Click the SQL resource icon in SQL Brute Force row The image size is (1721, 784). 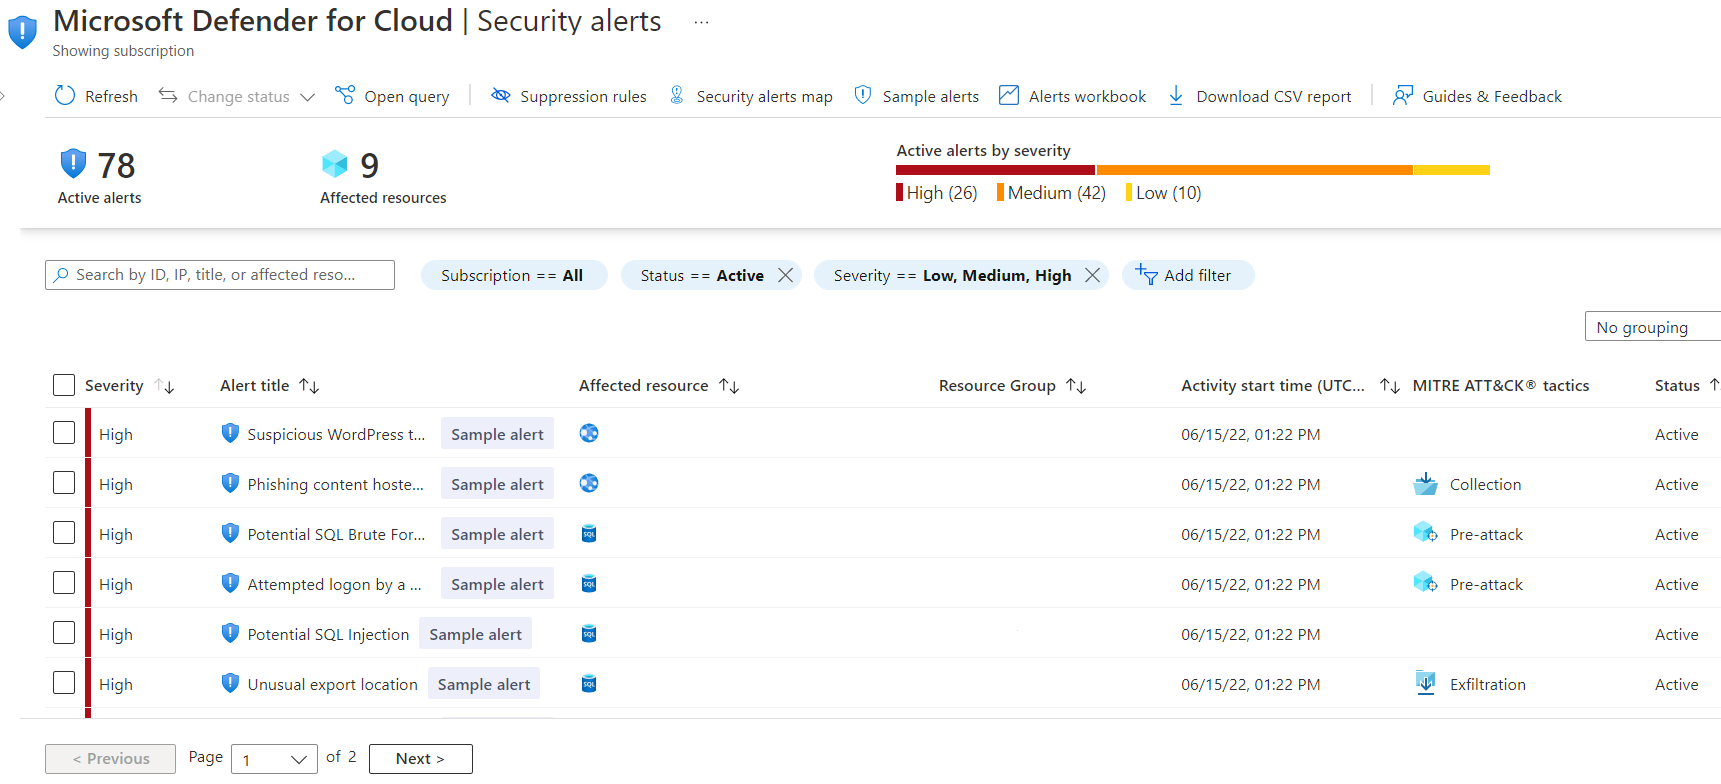coord(589,534)
